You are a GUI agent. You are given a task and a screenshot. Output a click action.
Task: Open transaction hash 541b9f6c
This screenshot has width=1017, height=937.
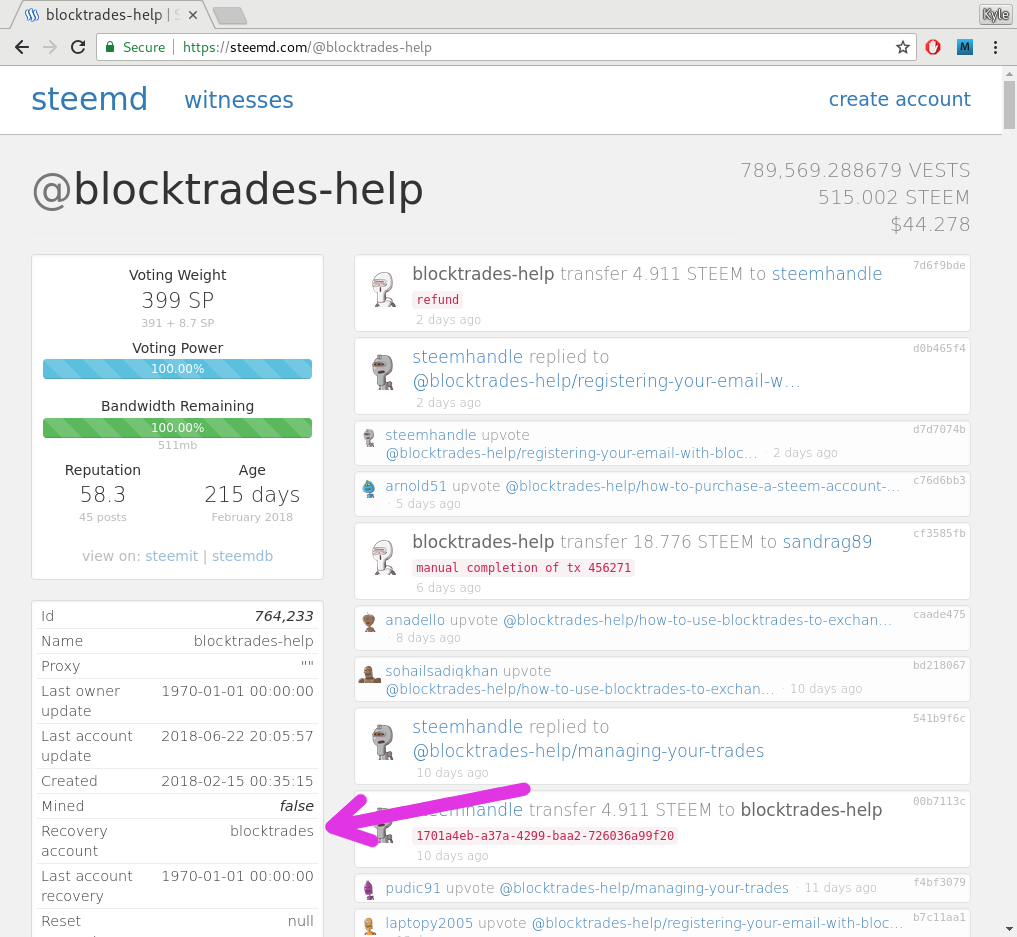(939, 718)
